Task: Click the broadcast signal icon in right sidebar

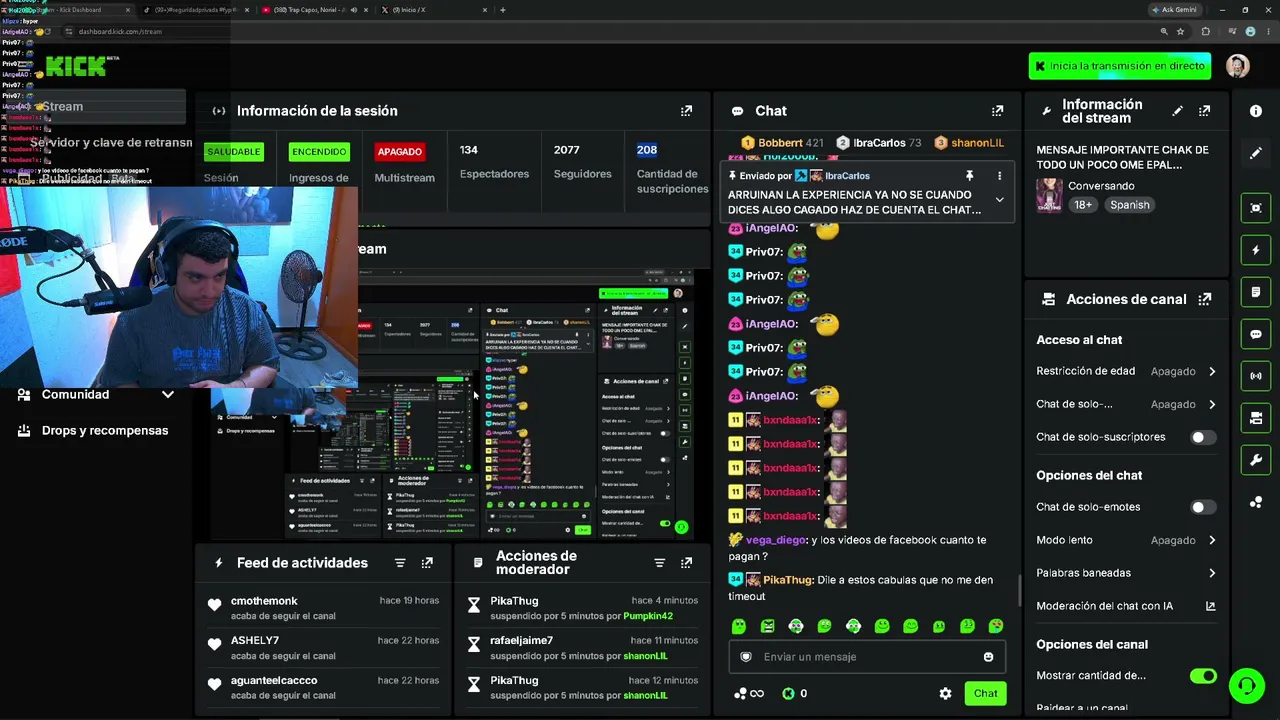Action: (1256, 376)
